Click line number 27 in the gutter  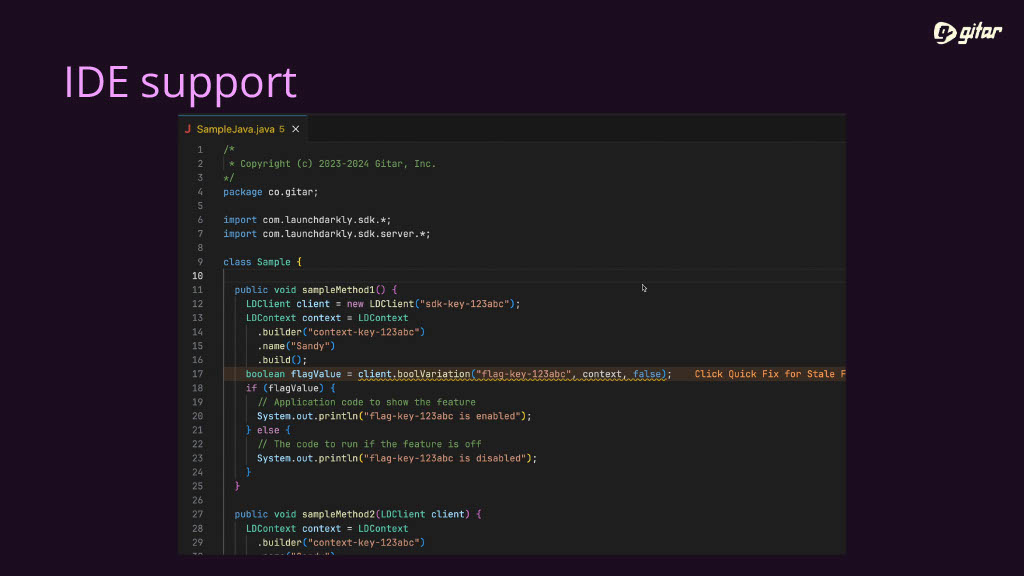tap(197, 514)
